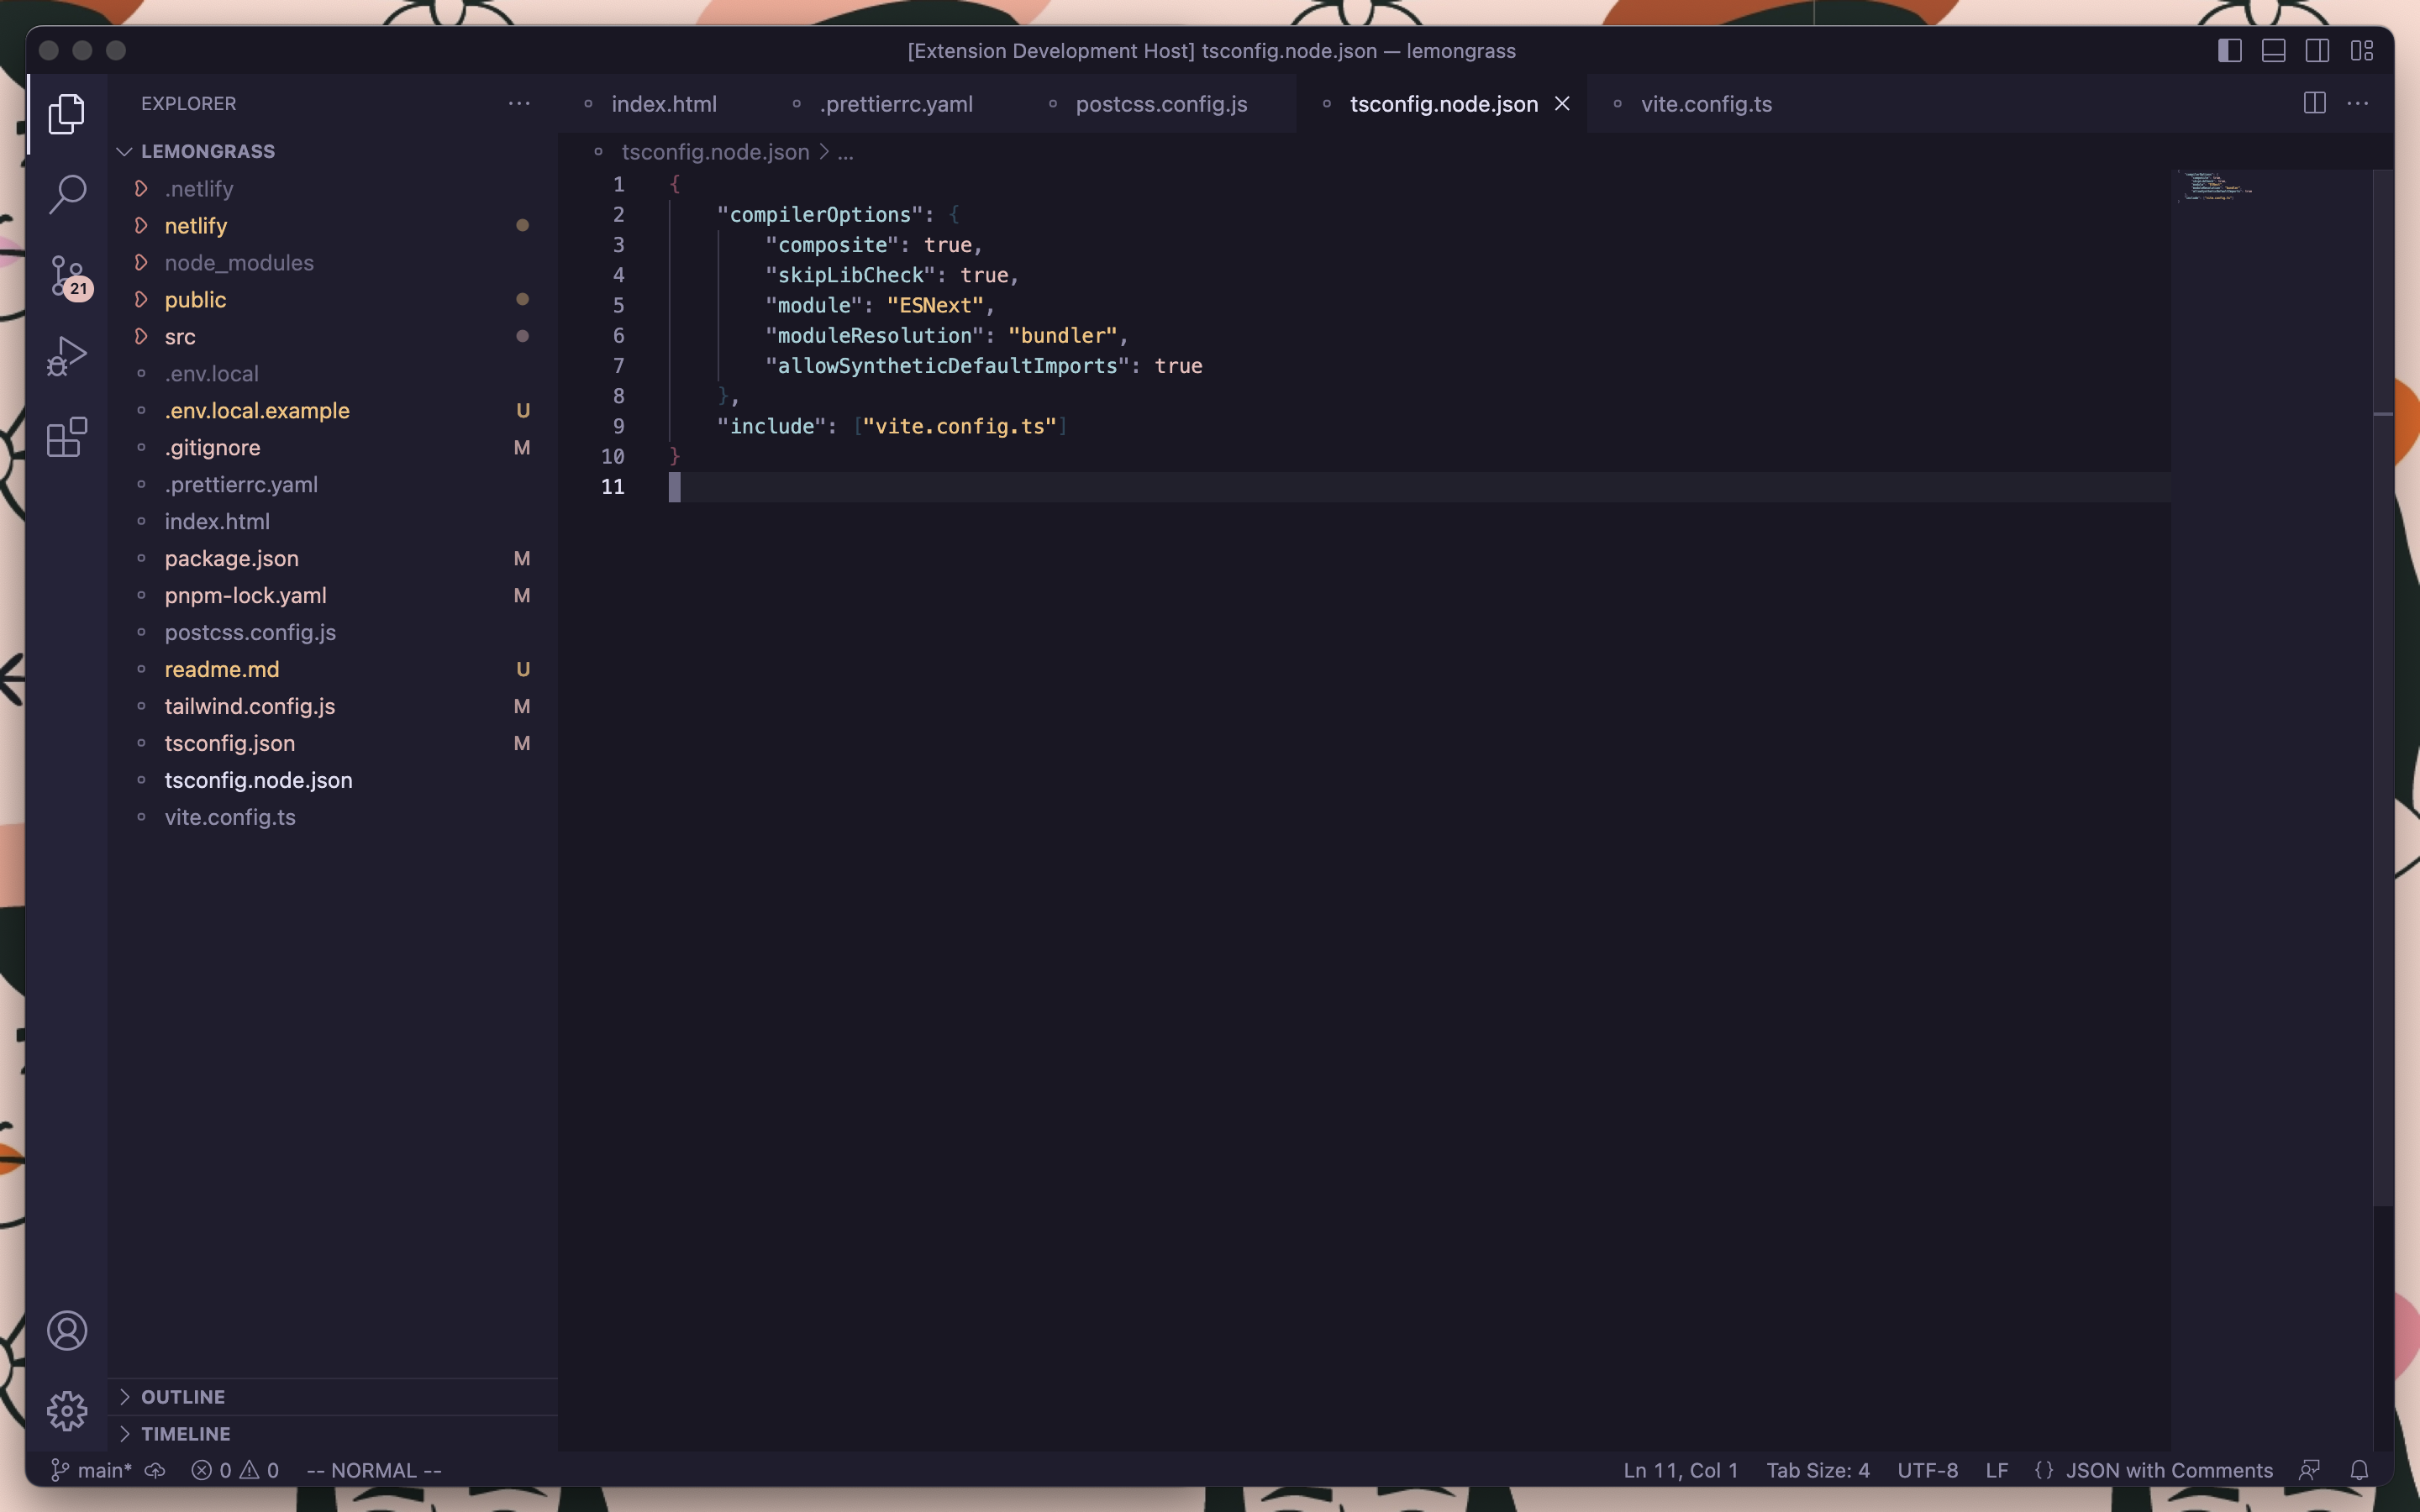The width and height of the screenshot is (2420, 1512).
Task: Toggle the primary side bar visibility
Action: point(2229,50)
